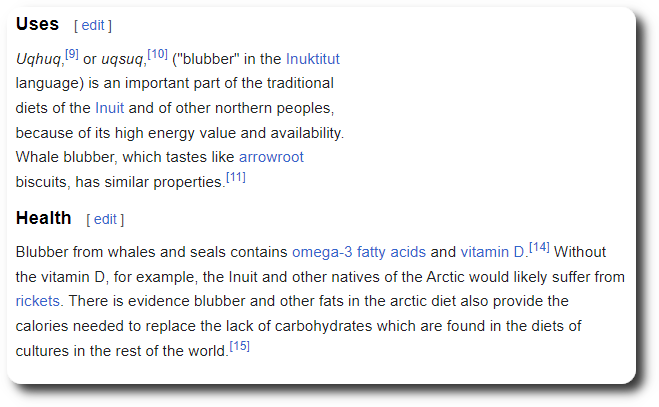Open the omega-3 fatty acids link
659x407 pixels.
coord(359,252)
